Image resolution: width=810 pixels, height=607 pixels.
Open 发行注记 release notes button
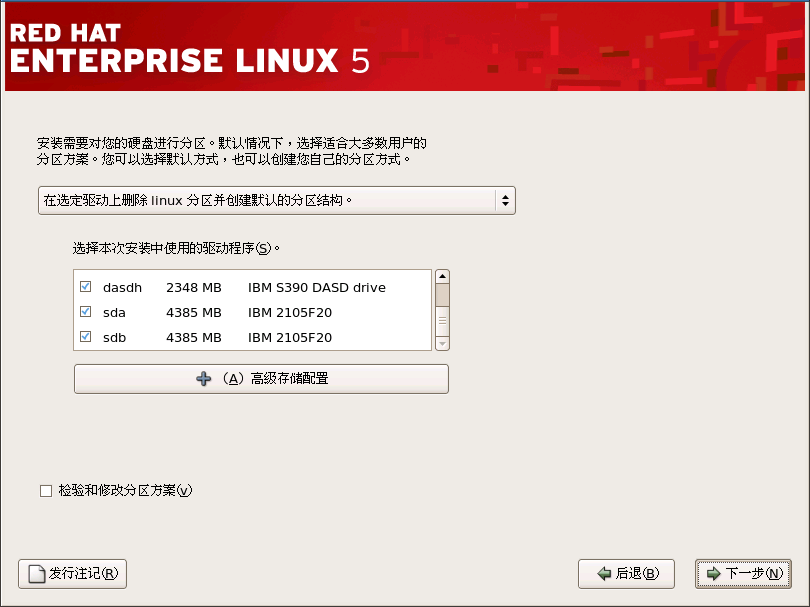[x=72, y=574]
